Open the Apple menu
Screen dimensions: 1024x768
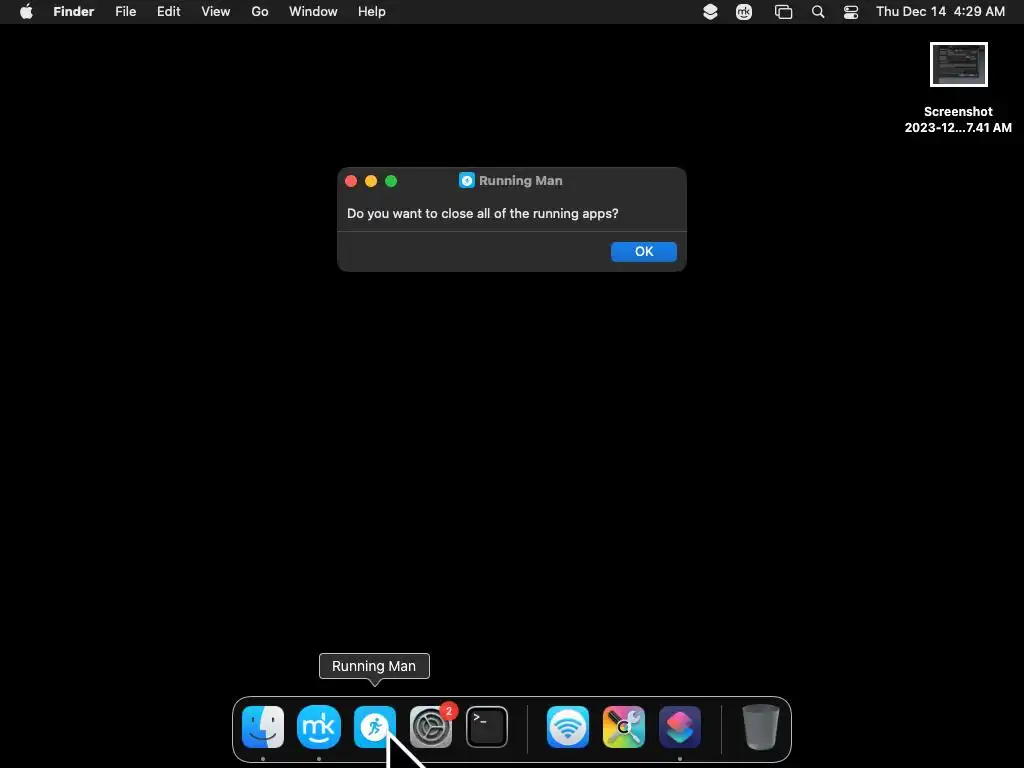[x=26, y=12]
